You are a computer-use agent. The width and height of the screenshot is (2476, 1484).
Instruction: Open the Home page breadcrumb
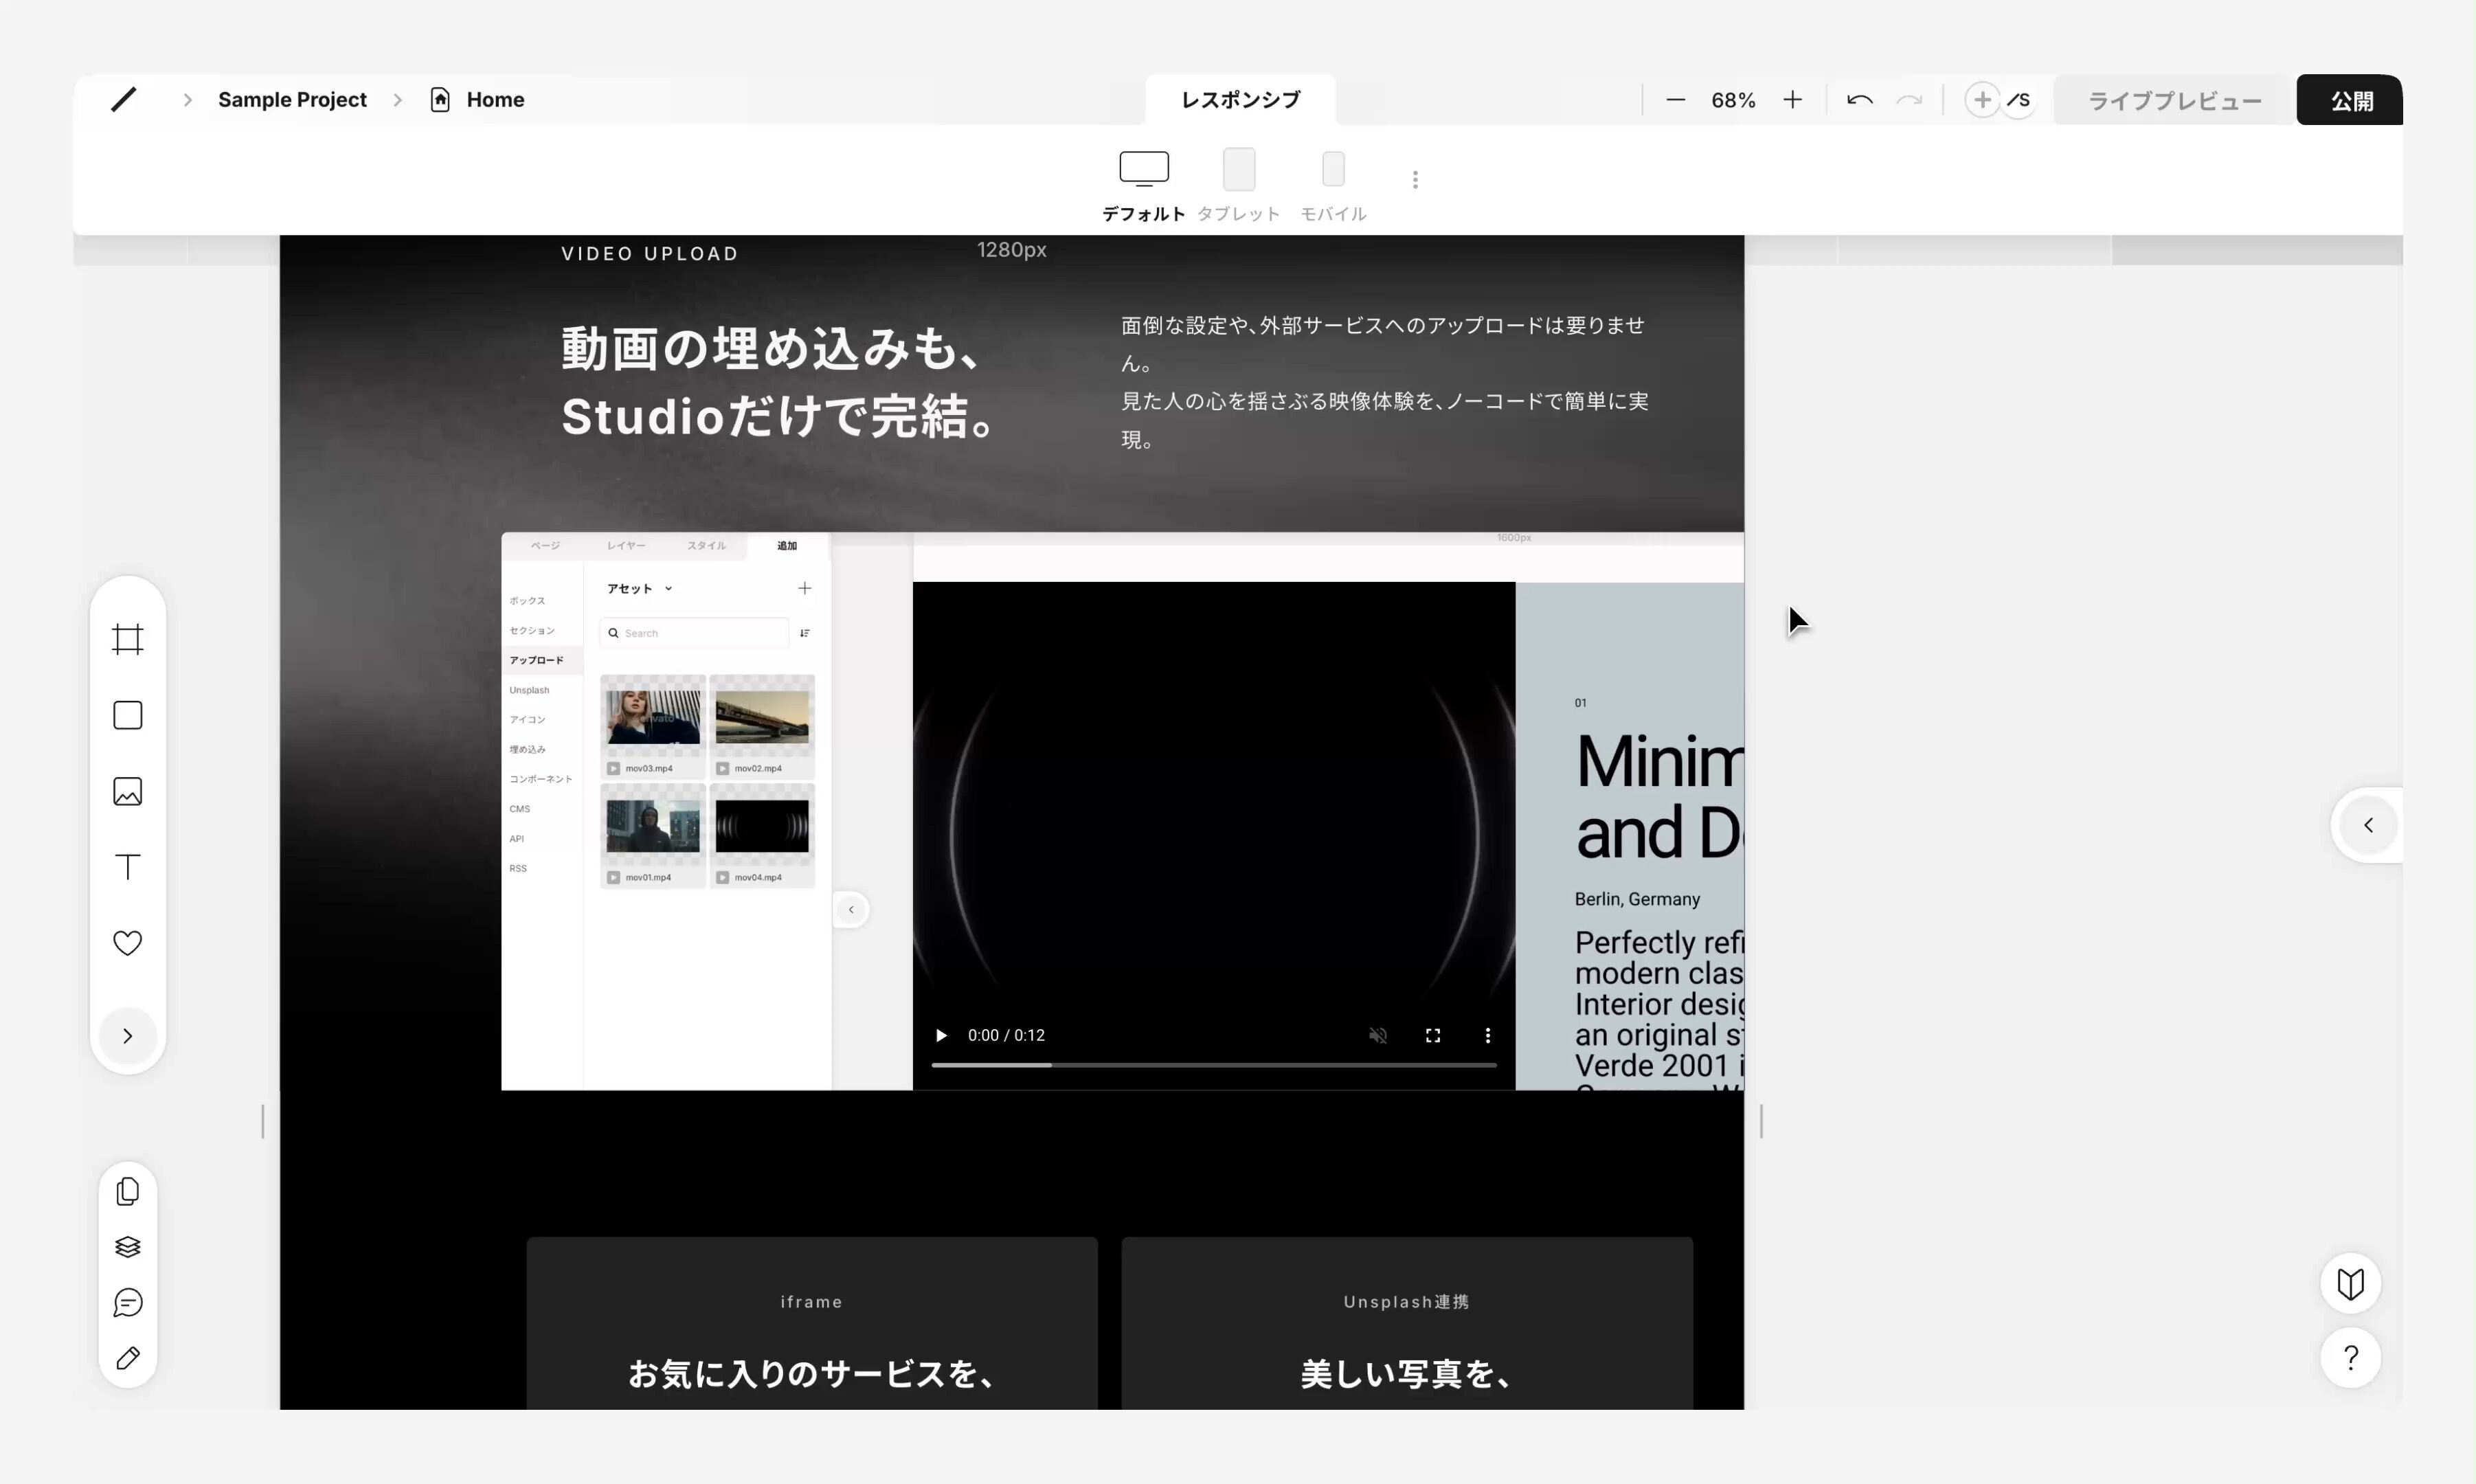pyautogui.click(x=495, y=99)
